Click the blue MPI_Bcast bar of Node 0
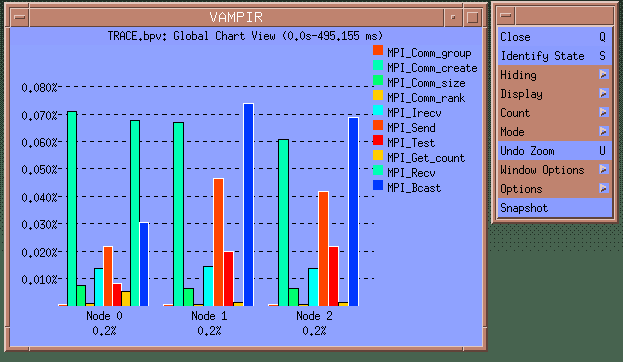This screenshot has width=623, height=362. (144, 264)
